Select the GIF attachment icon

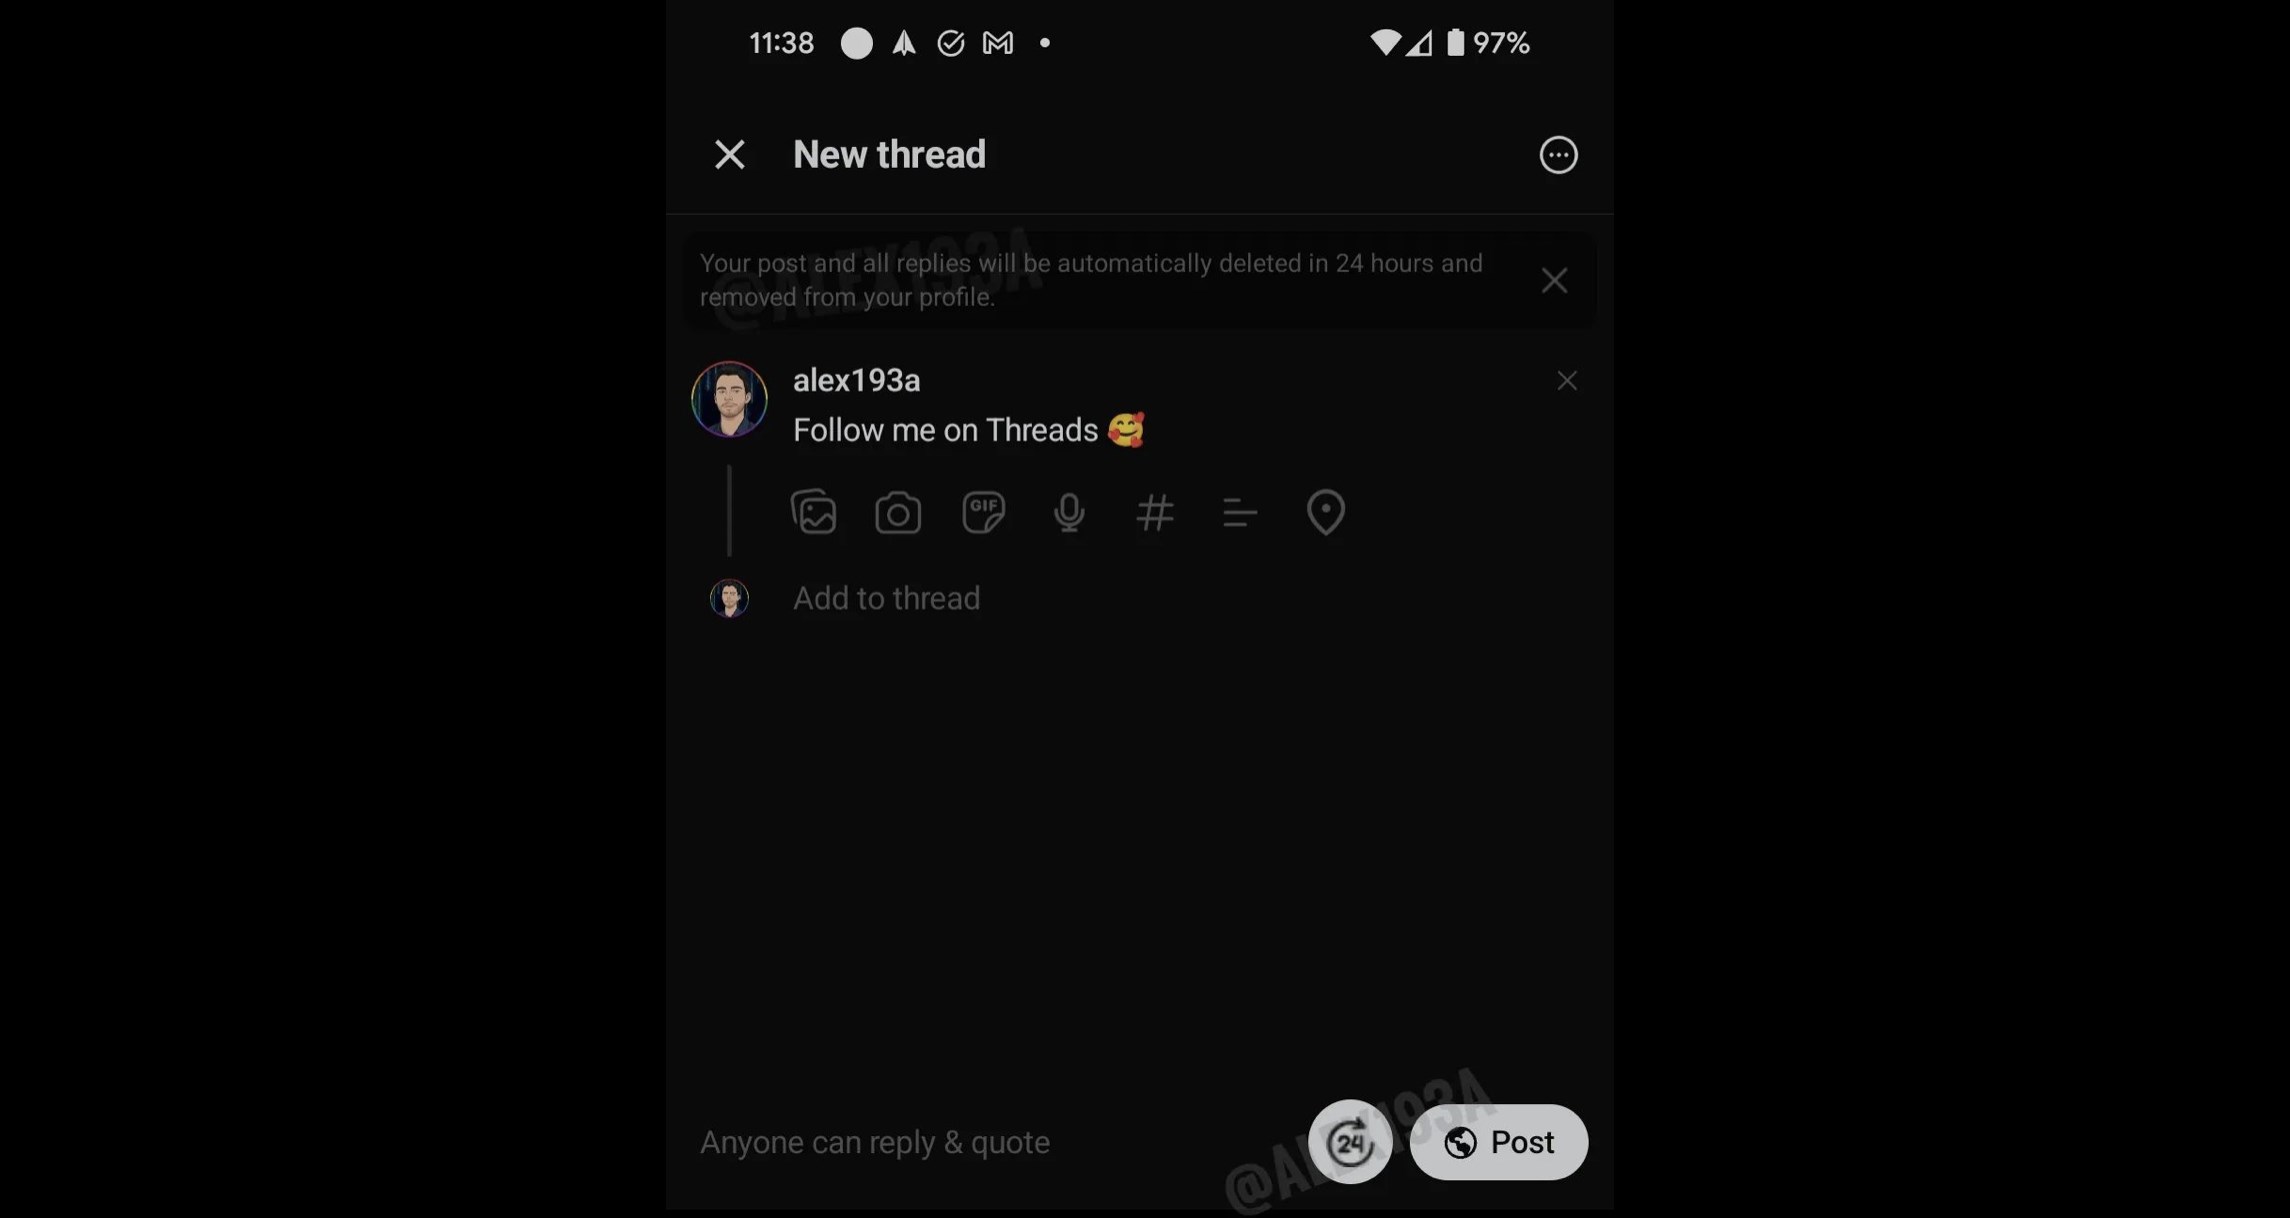tap(981, 511)
